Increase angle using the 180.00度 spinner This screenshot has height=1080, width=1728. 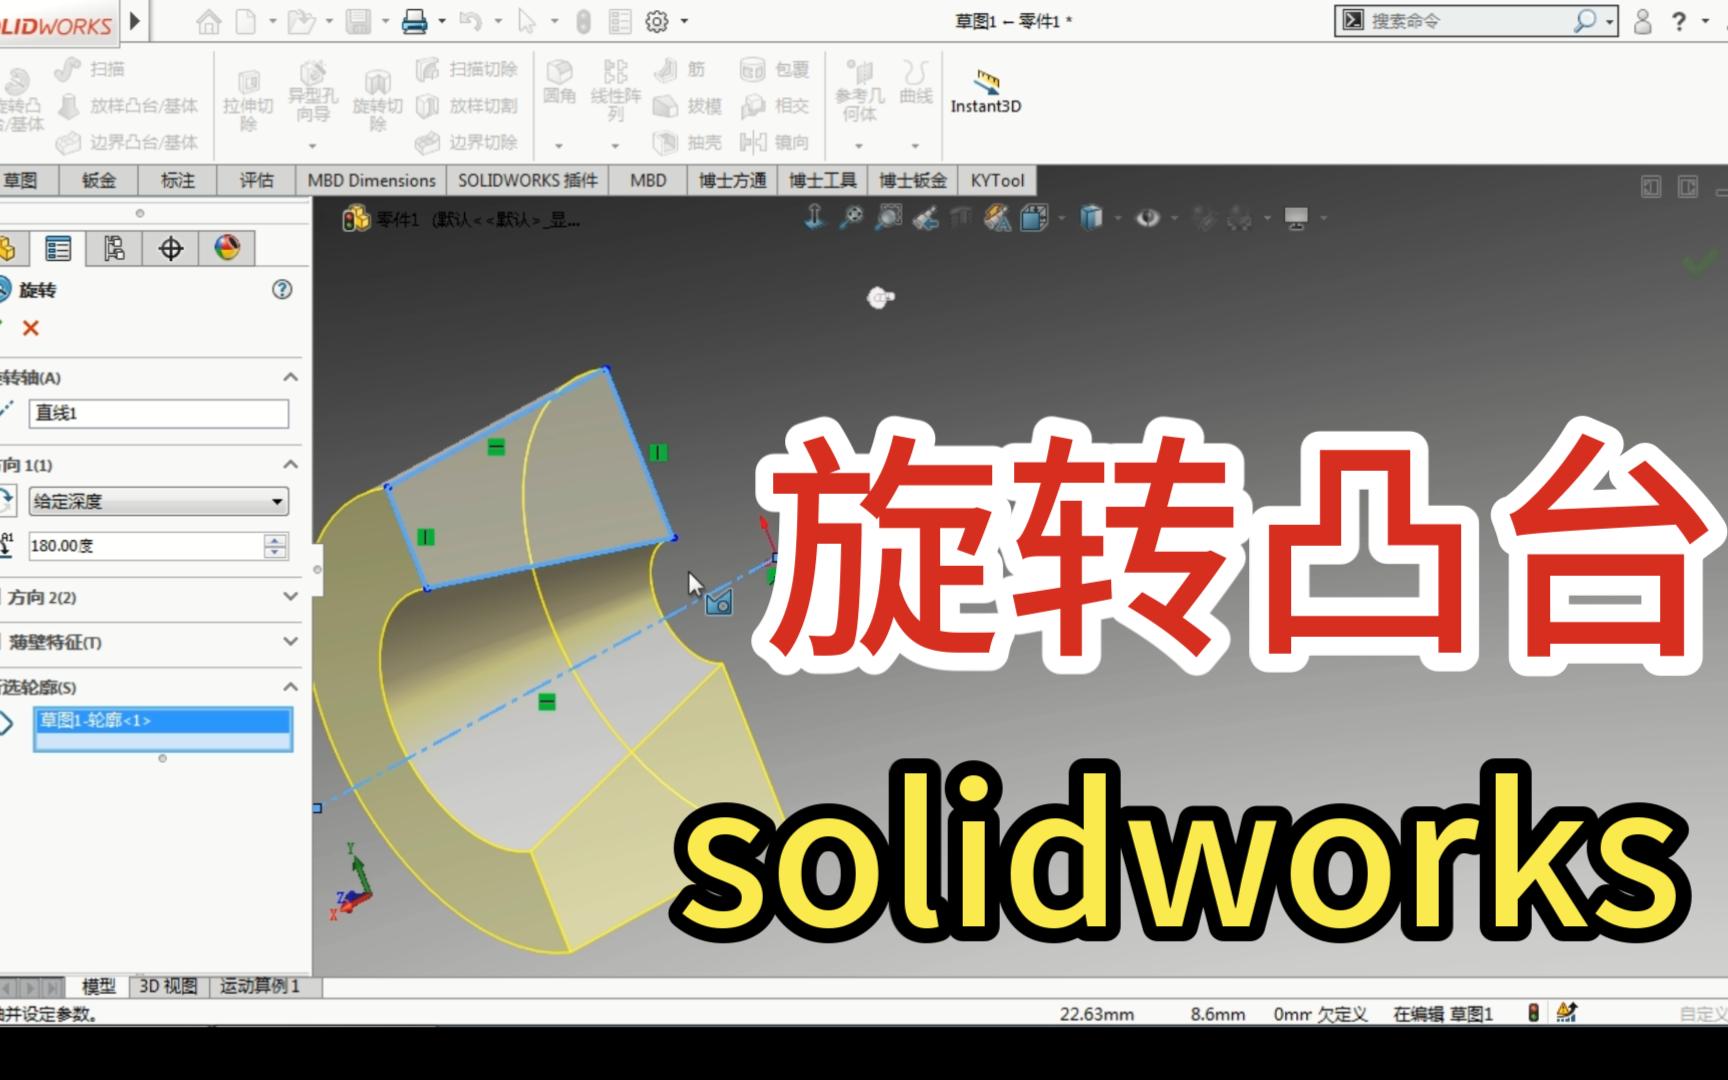point(273,540)
